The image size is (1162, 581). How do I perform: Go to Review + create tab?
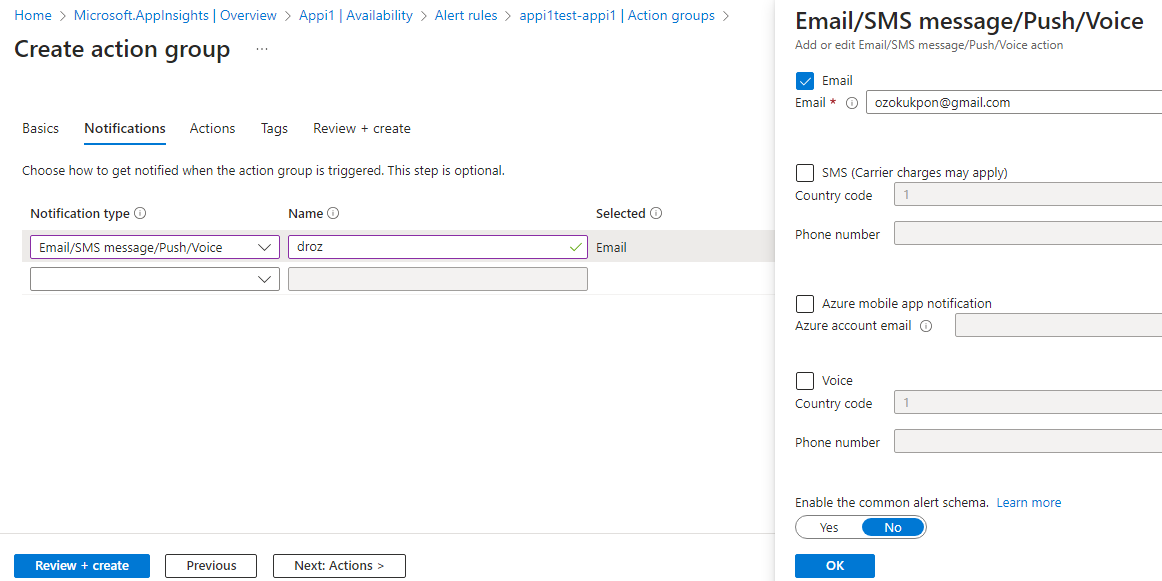pos(362,129)
